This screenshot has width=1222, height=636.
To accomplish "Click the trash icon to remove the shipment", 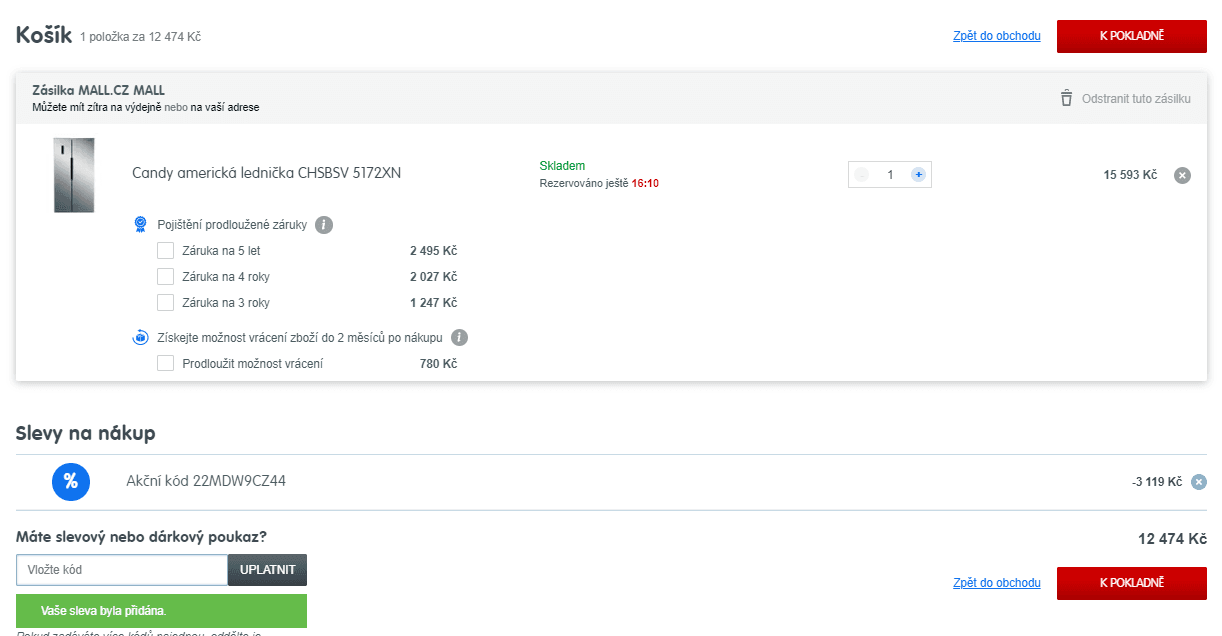I will click(x=1066, y=99).
